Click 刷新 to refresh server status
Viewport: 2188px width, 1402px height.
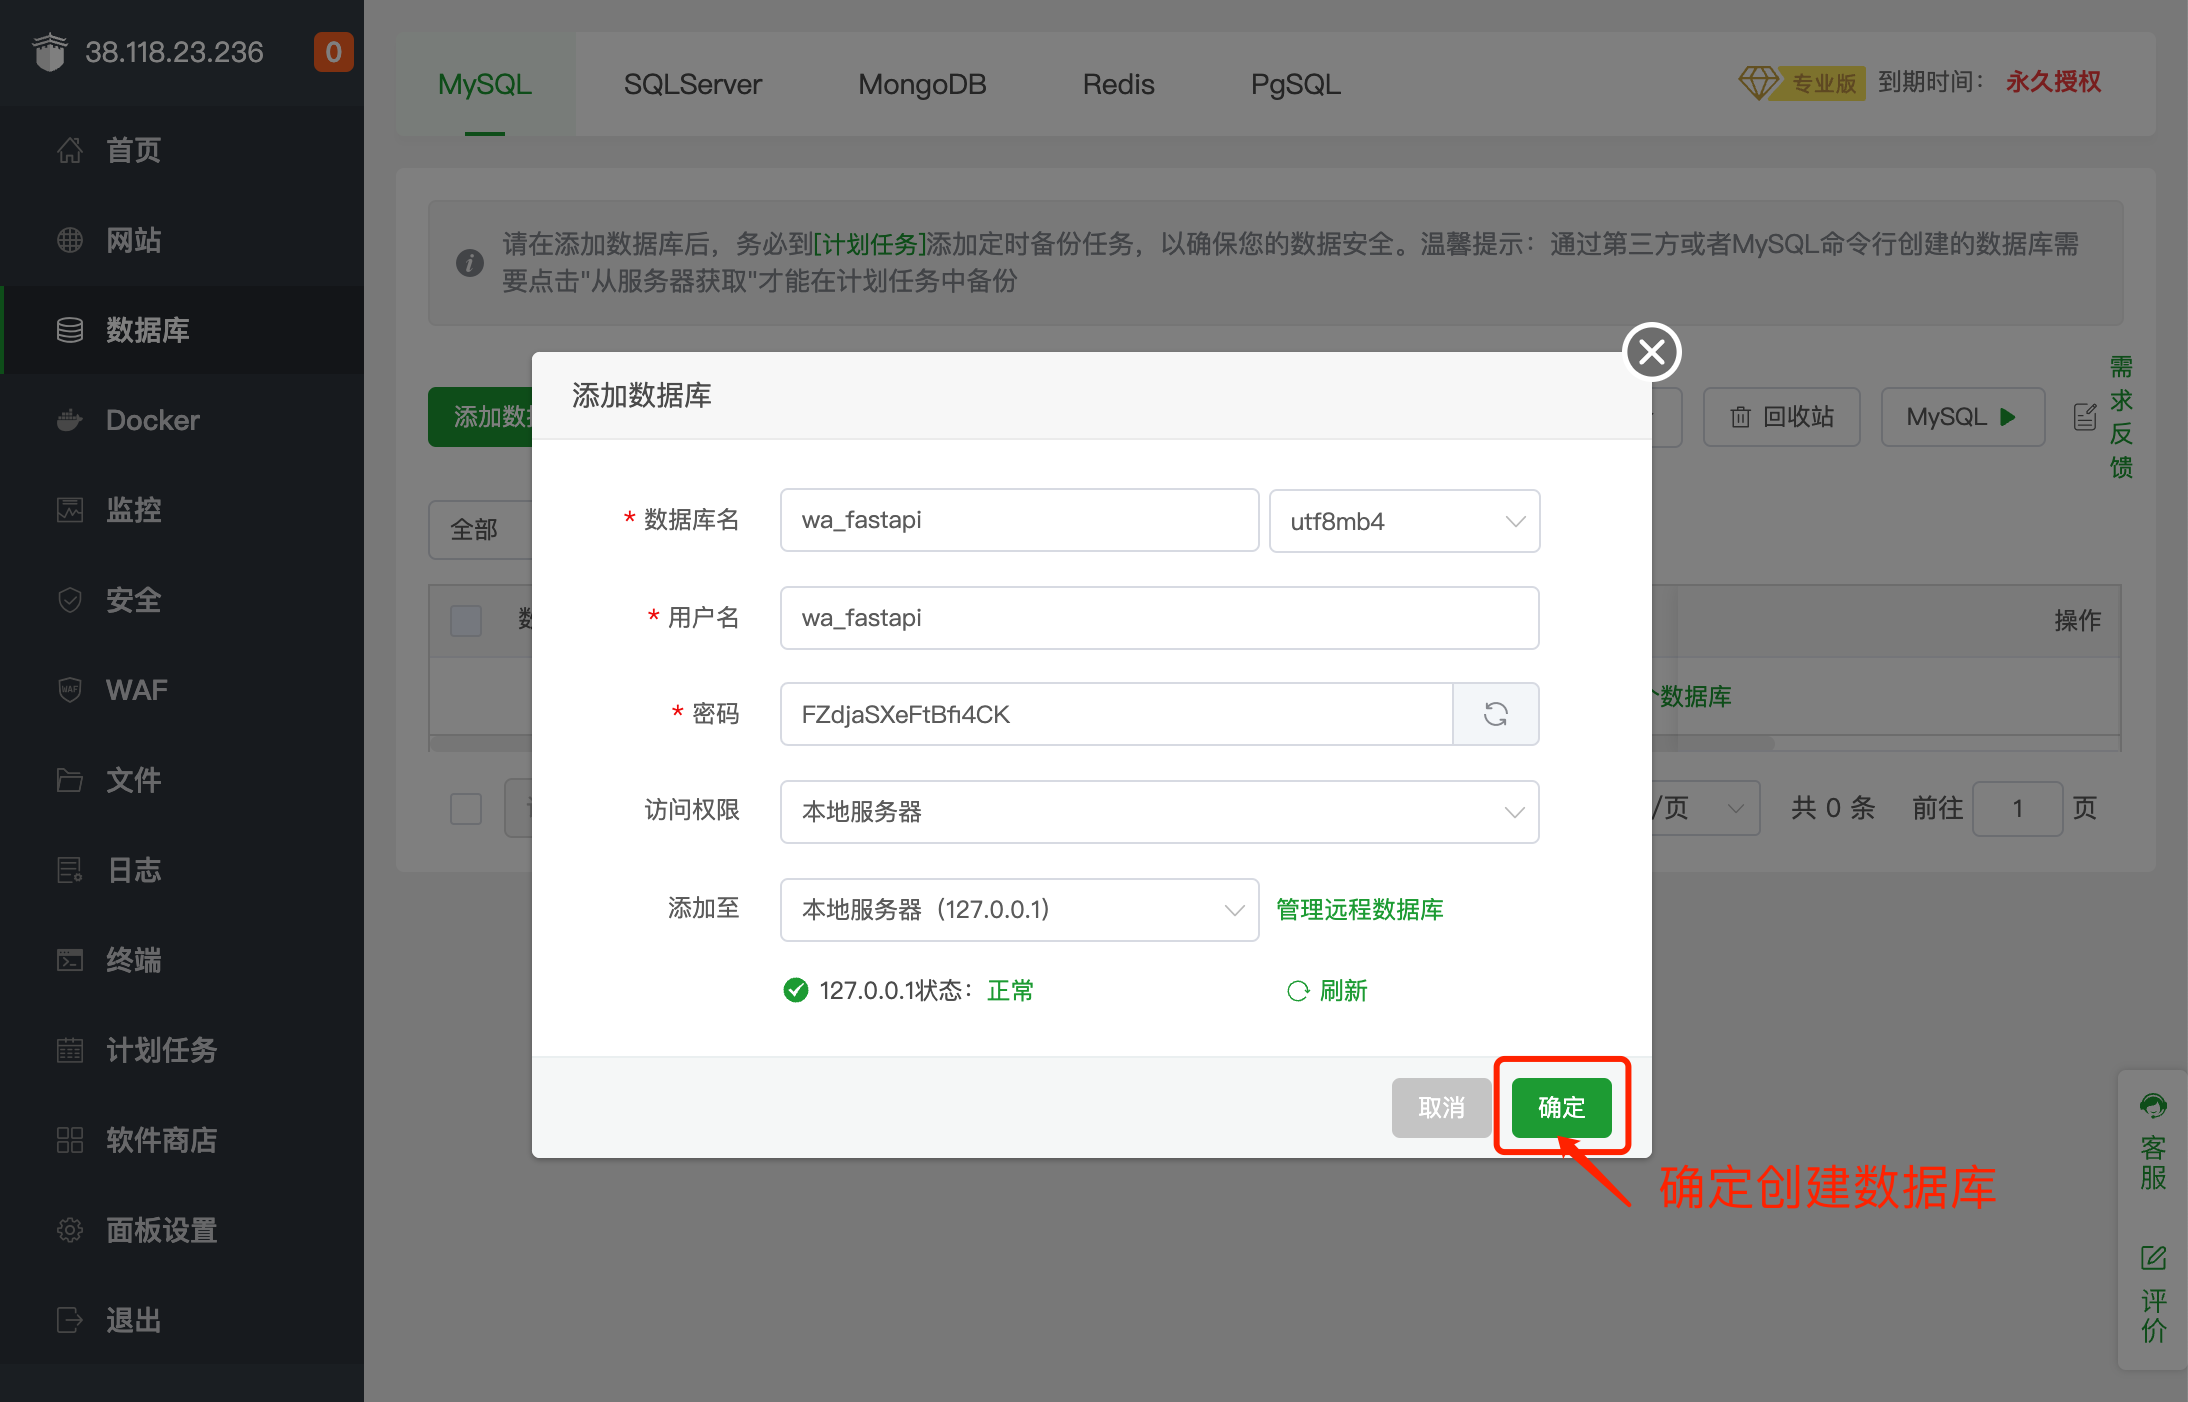[x=1327, y=990]
